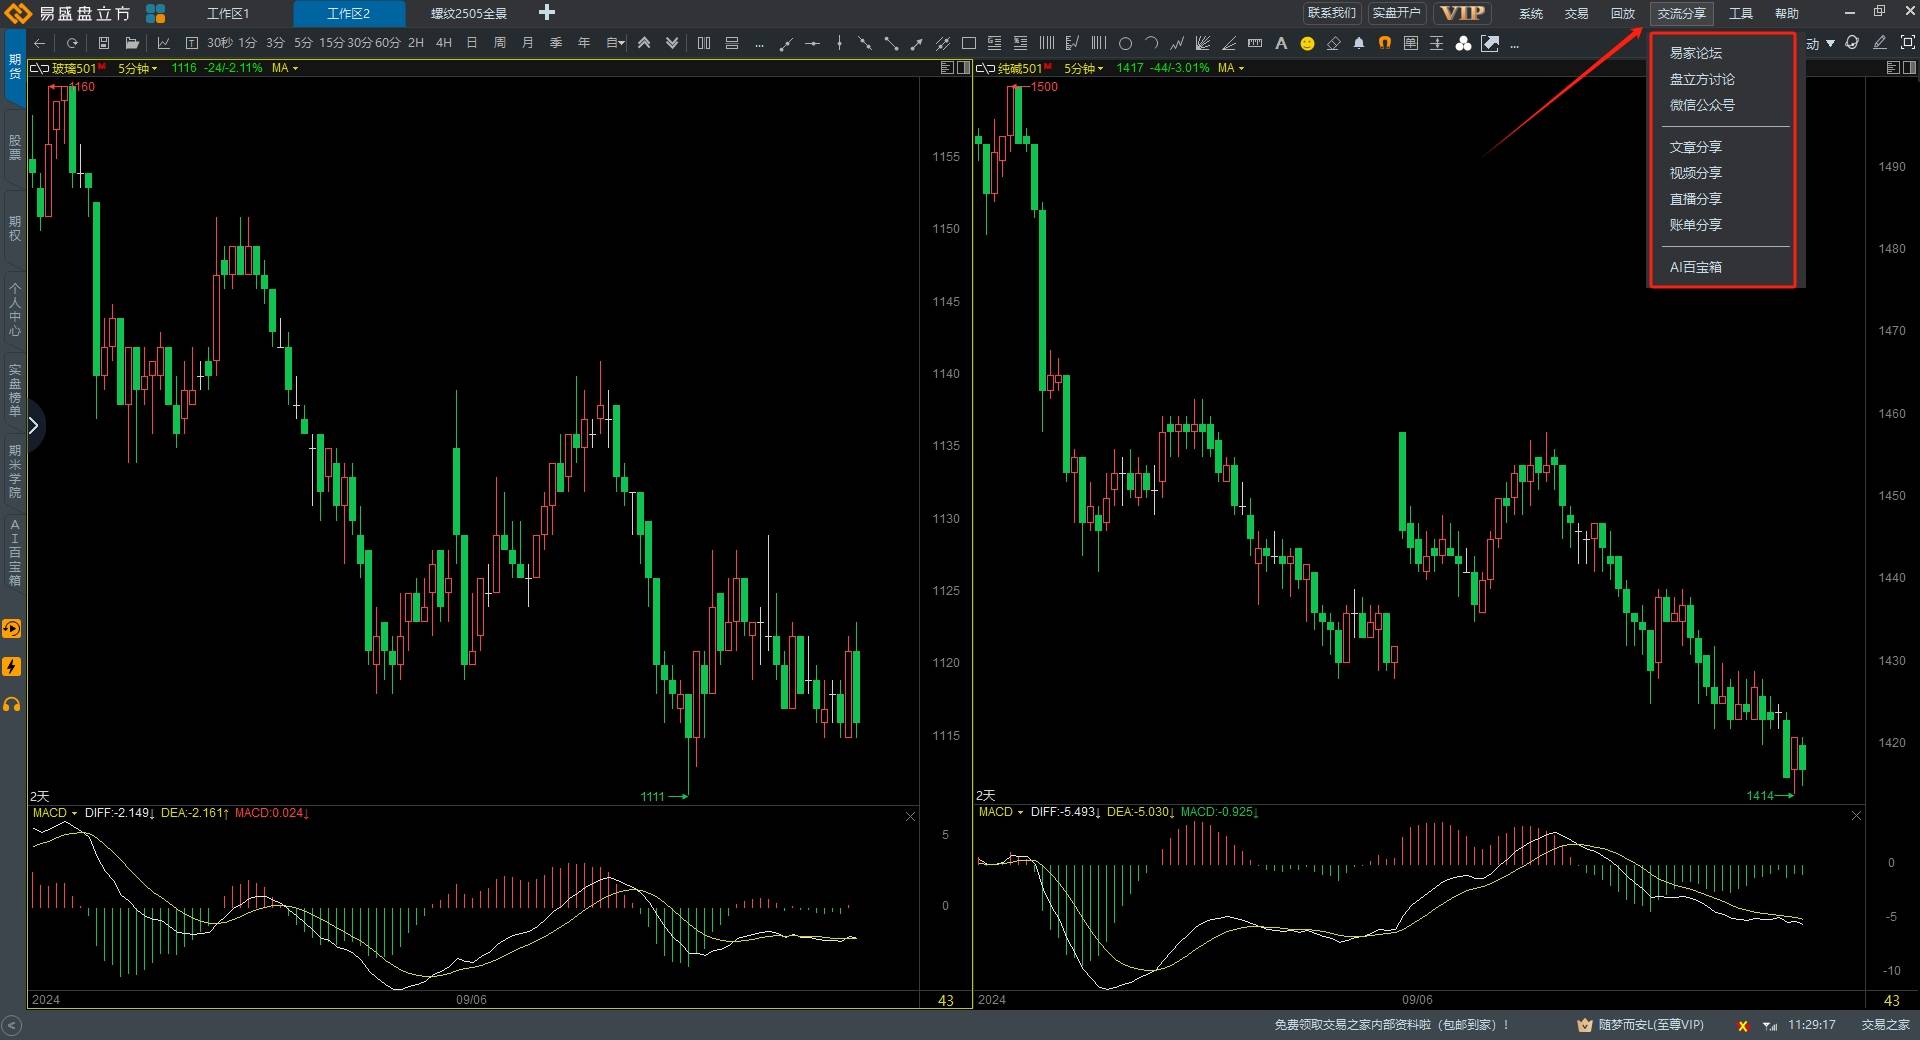This screenshot has width=1920, height=1040.
Task: Choose 账单分享 in the dropdown menu
Action: click(1695, 225)
